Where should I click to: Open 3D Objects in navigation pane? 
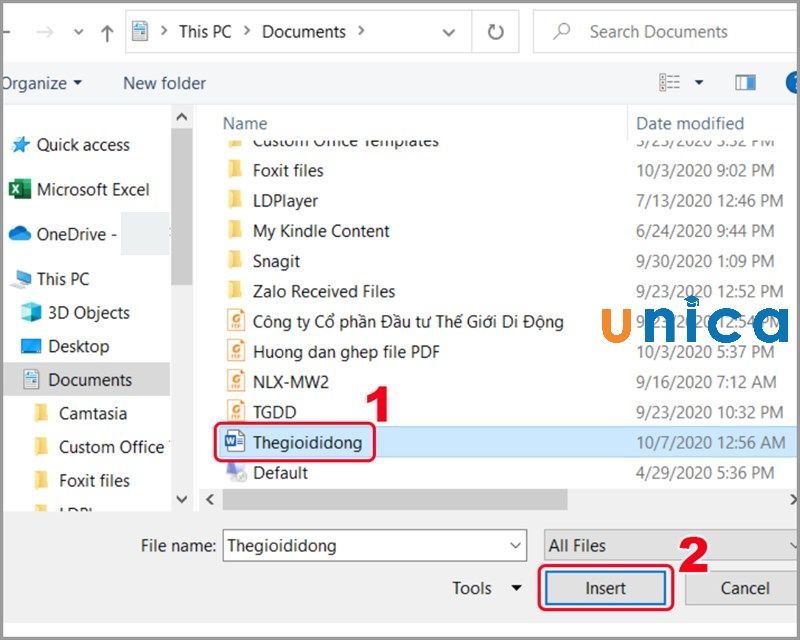point(89,312)
